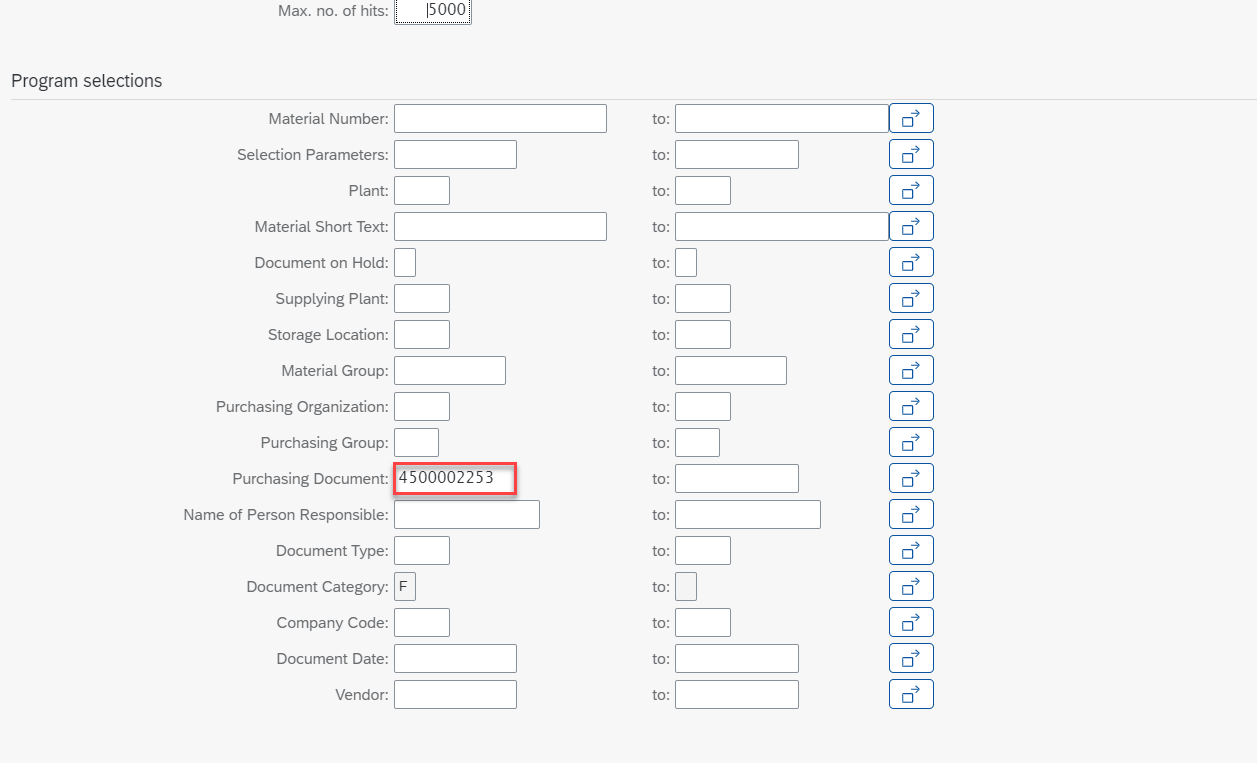The height and width of the screenshot is (763, 1257).
Task: Select the Document Category field showing F
Action: [405, 586]
